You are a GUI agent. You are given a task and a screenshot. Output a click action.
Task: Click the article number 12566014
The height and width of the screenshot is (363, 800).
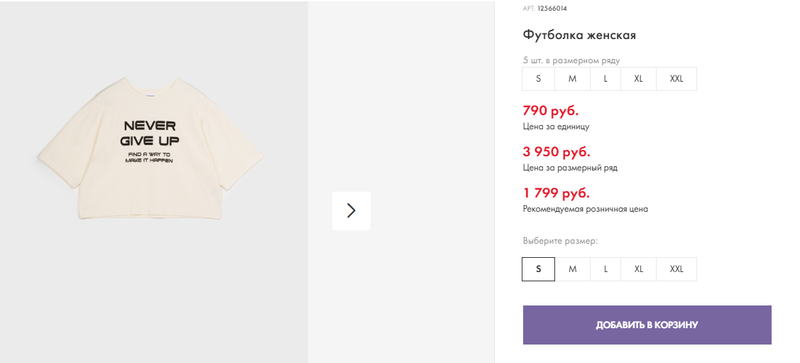(552, 9)
